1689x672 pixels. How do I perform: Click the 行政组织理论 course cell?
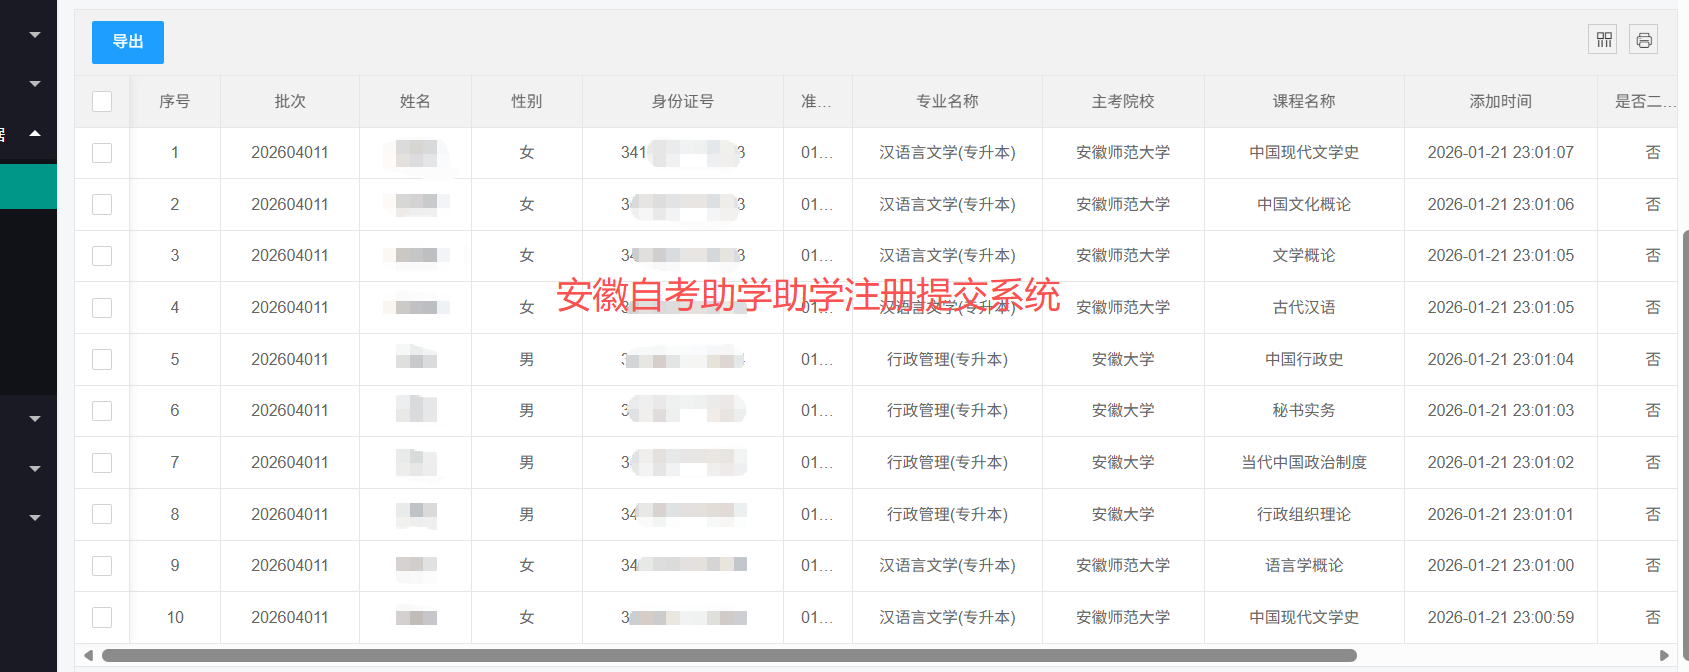pos(1304,514)
